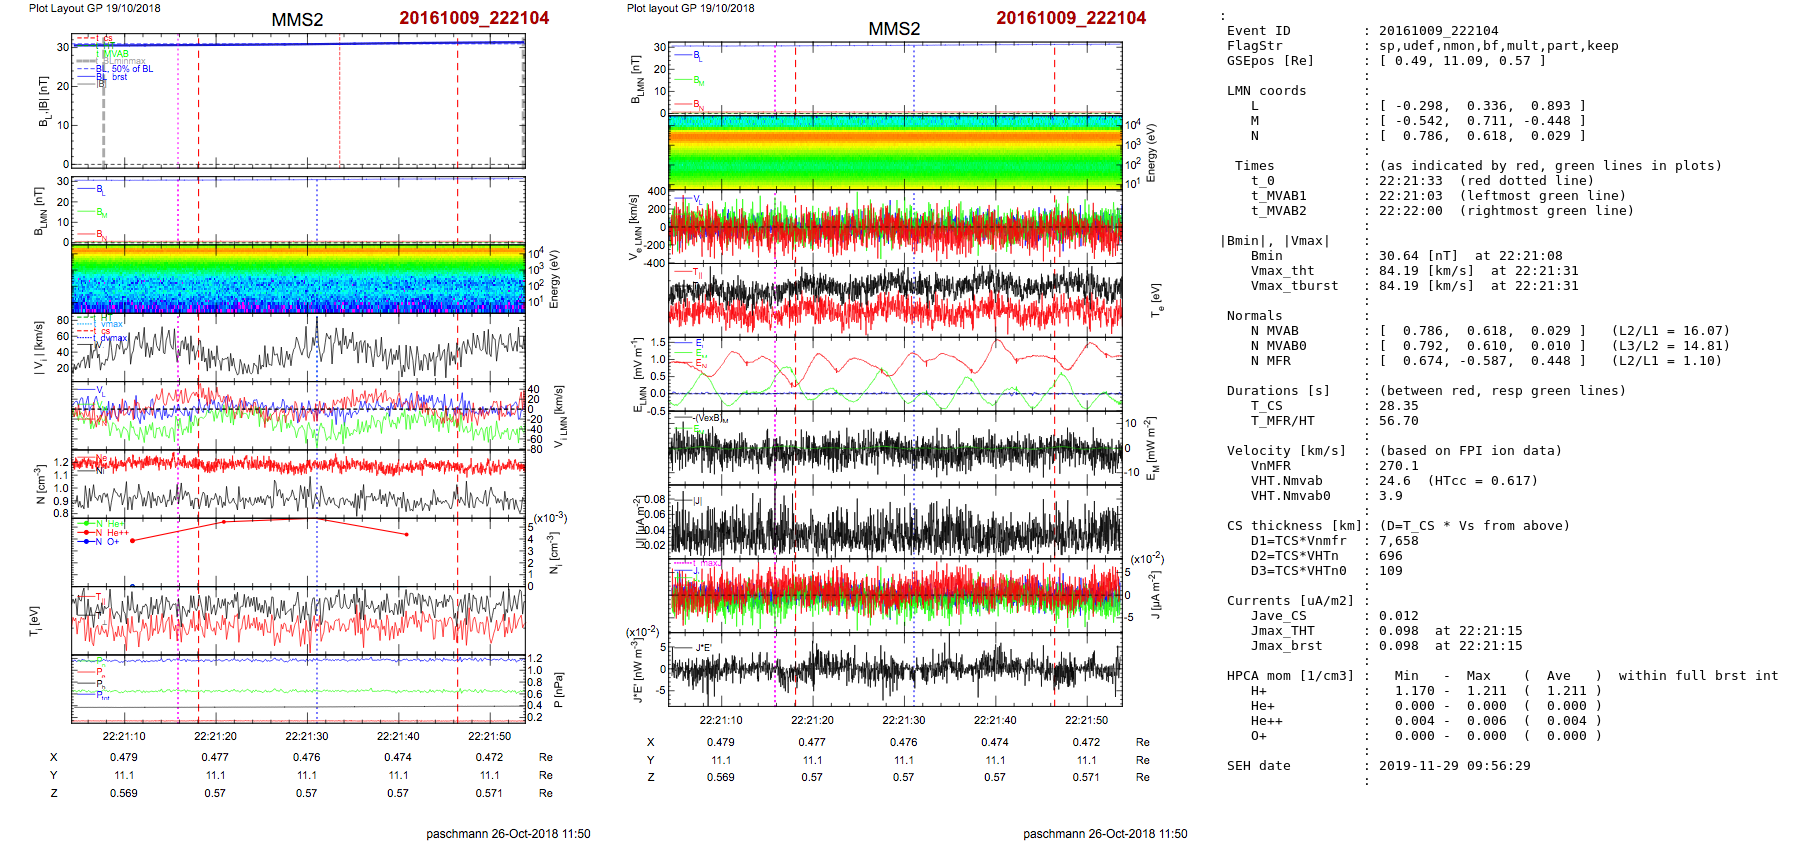Click the HPCA mom [1/cm3] heading
Image resolution: width=1804 pixels, height=841 pixels.
[1290, 676]
